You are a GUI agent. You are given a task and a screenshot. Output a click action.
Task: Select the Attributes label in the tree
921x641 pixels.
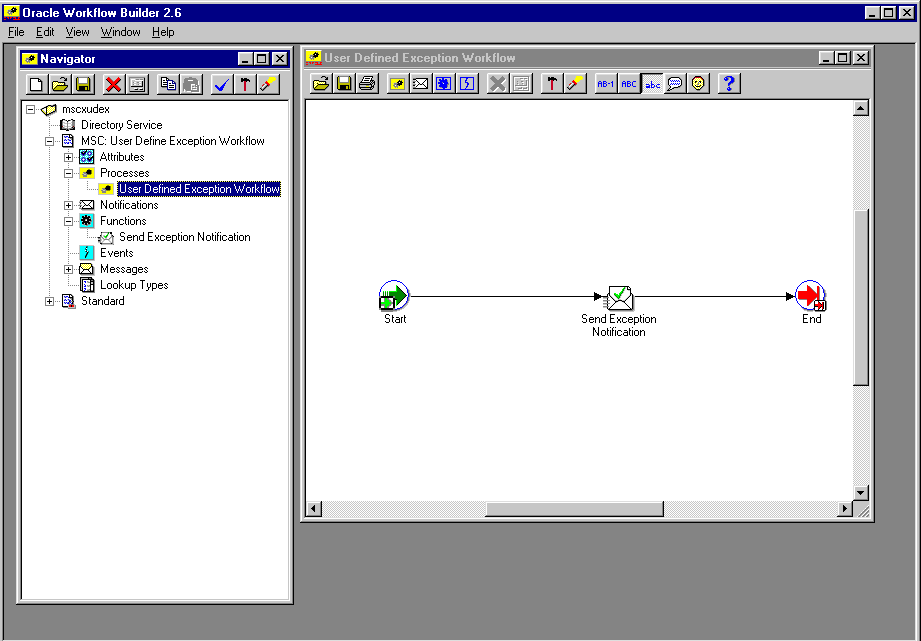122,157
